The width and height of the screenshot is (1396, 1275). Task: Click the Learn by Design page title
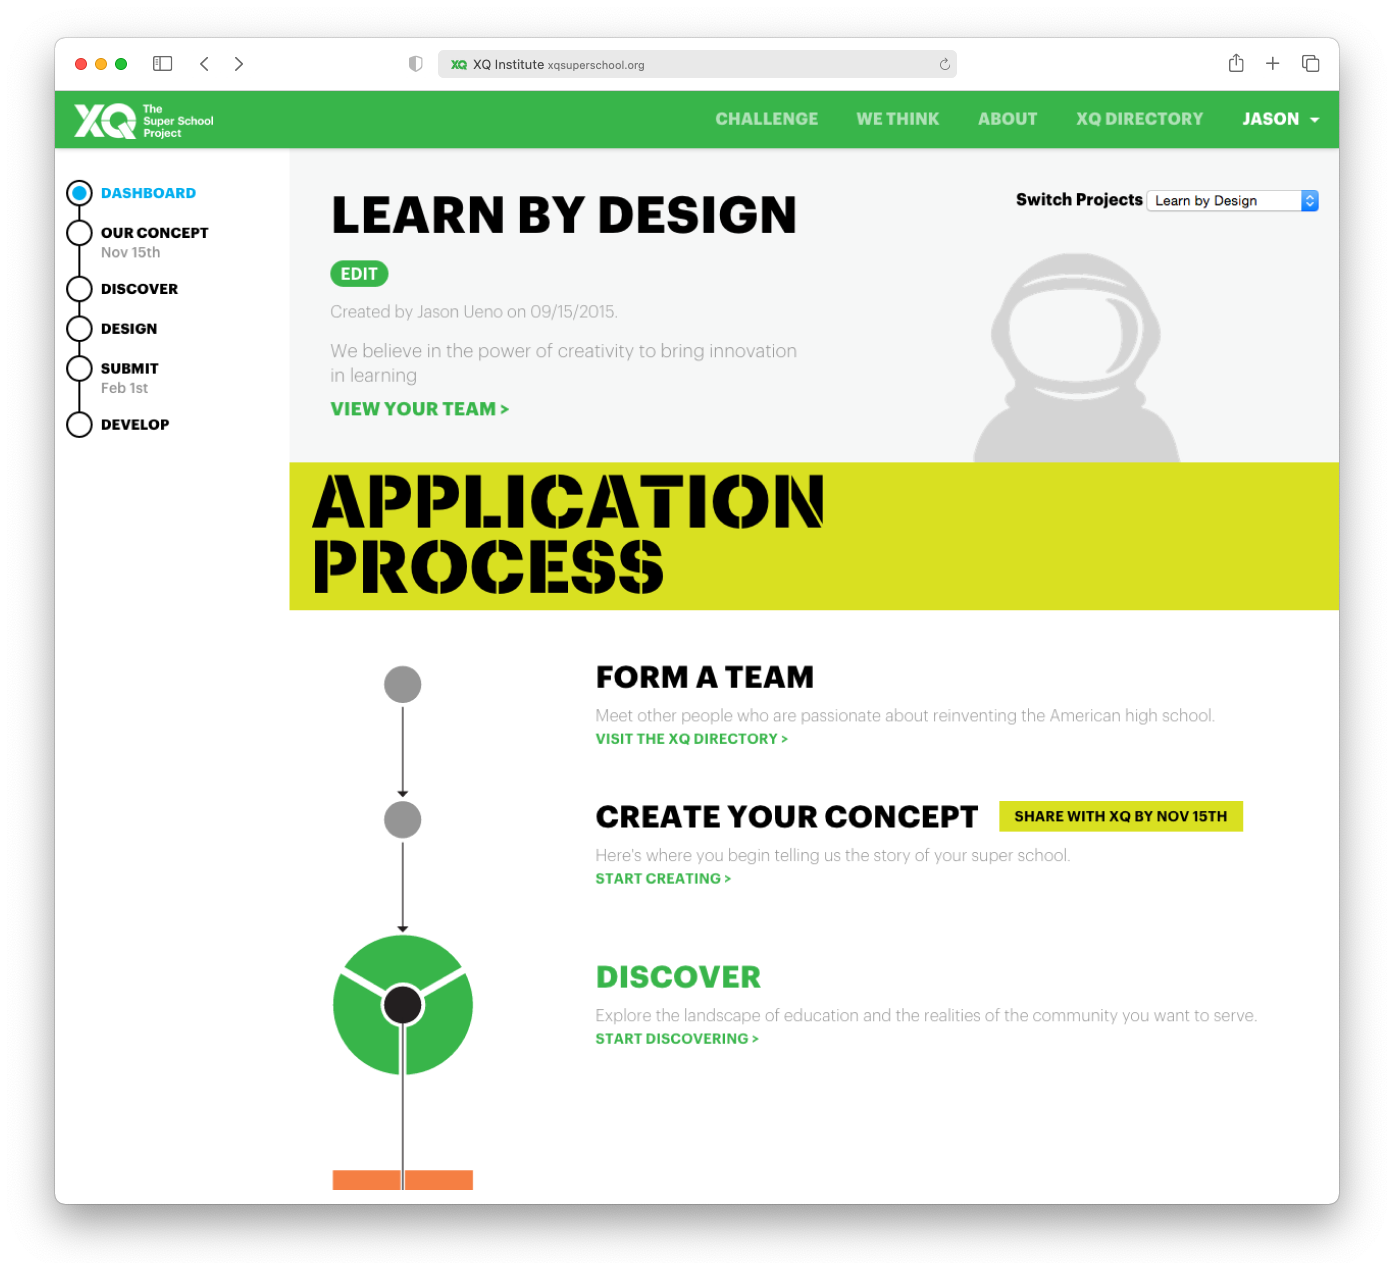(564, 215)
